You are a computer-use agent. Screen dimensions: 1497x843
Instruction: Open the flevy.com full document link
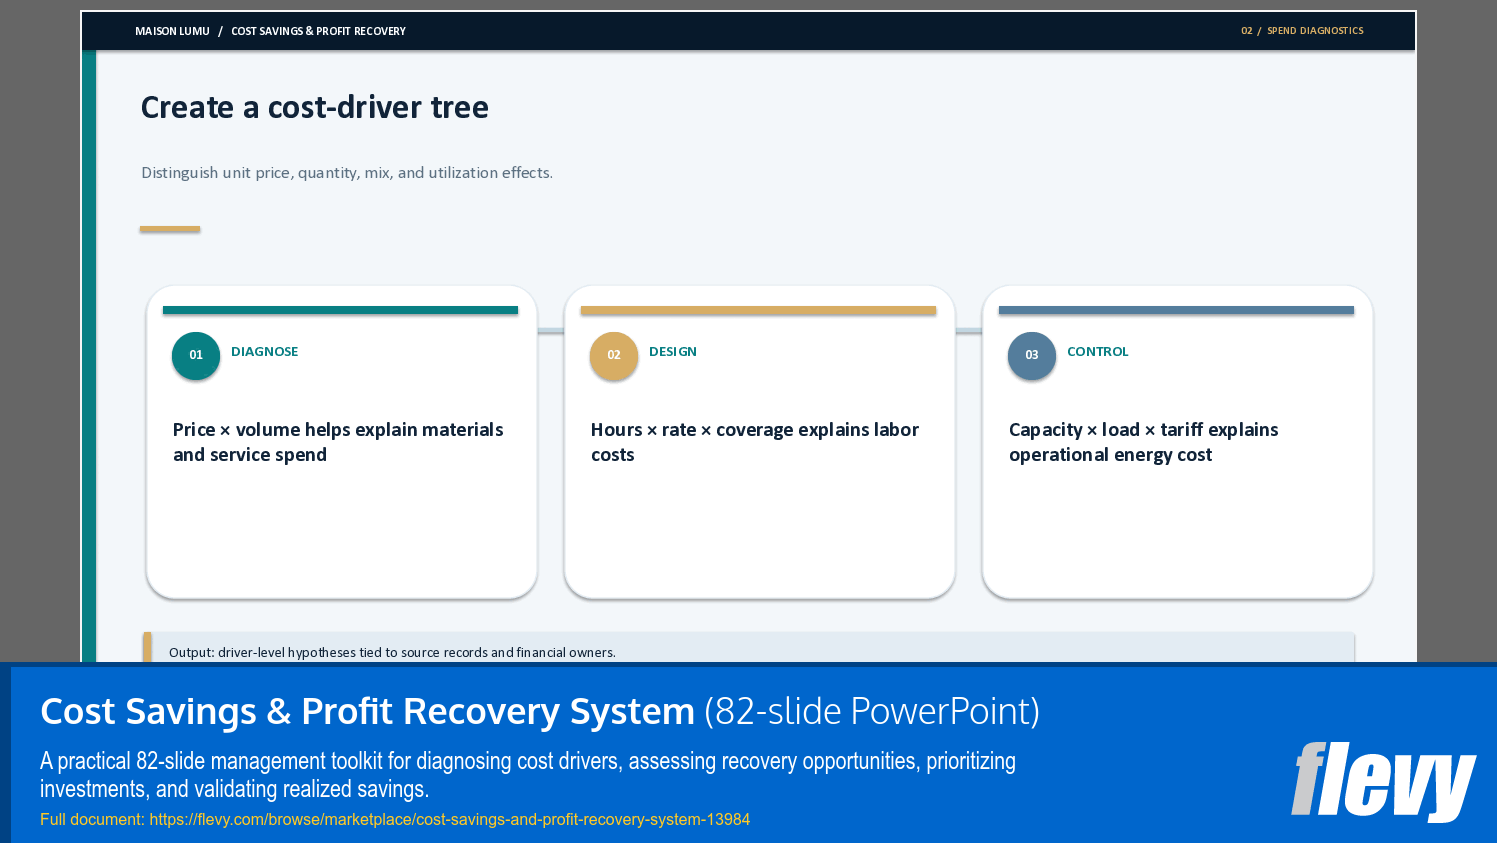click(395, 820)
